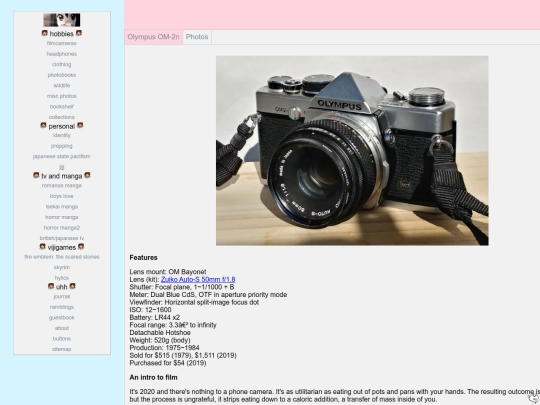Visit the wildlife page
The height and width of the screenshot is (405, 540).
point(62,85)
